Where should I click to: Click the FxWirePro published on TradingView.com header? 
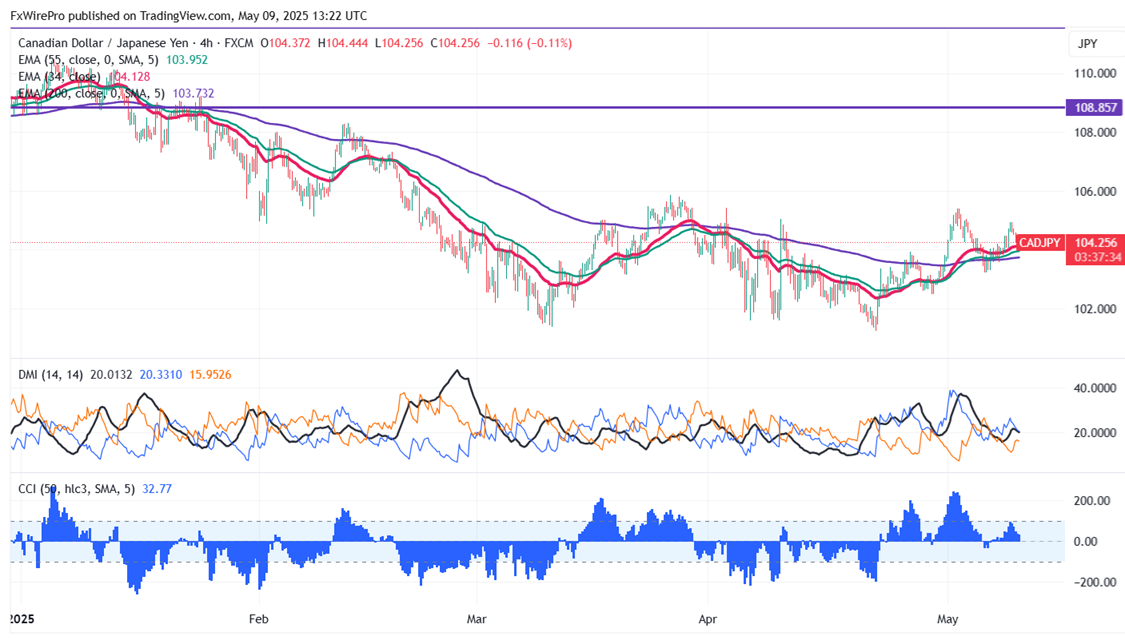(x=189, y=16)
